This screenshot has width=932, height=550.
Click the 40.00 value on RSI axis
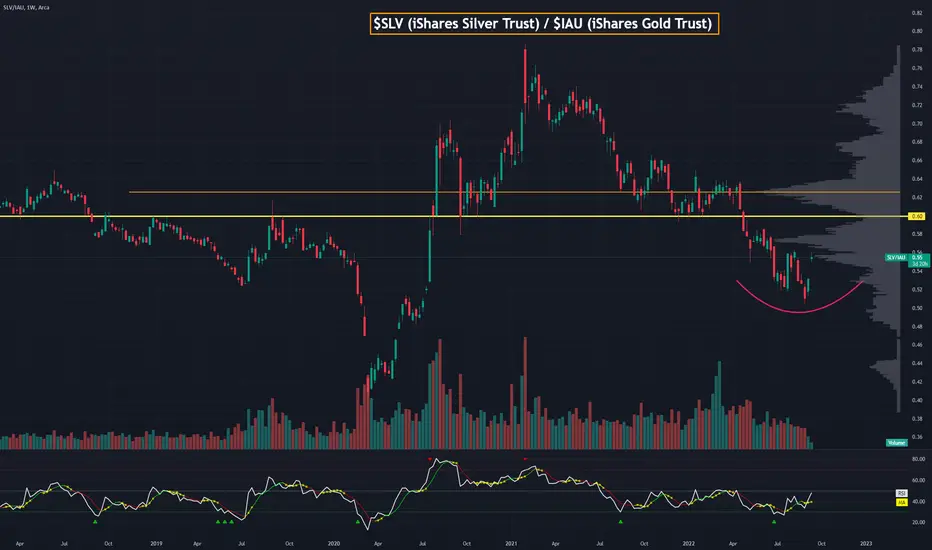click(x=918, y=501)
